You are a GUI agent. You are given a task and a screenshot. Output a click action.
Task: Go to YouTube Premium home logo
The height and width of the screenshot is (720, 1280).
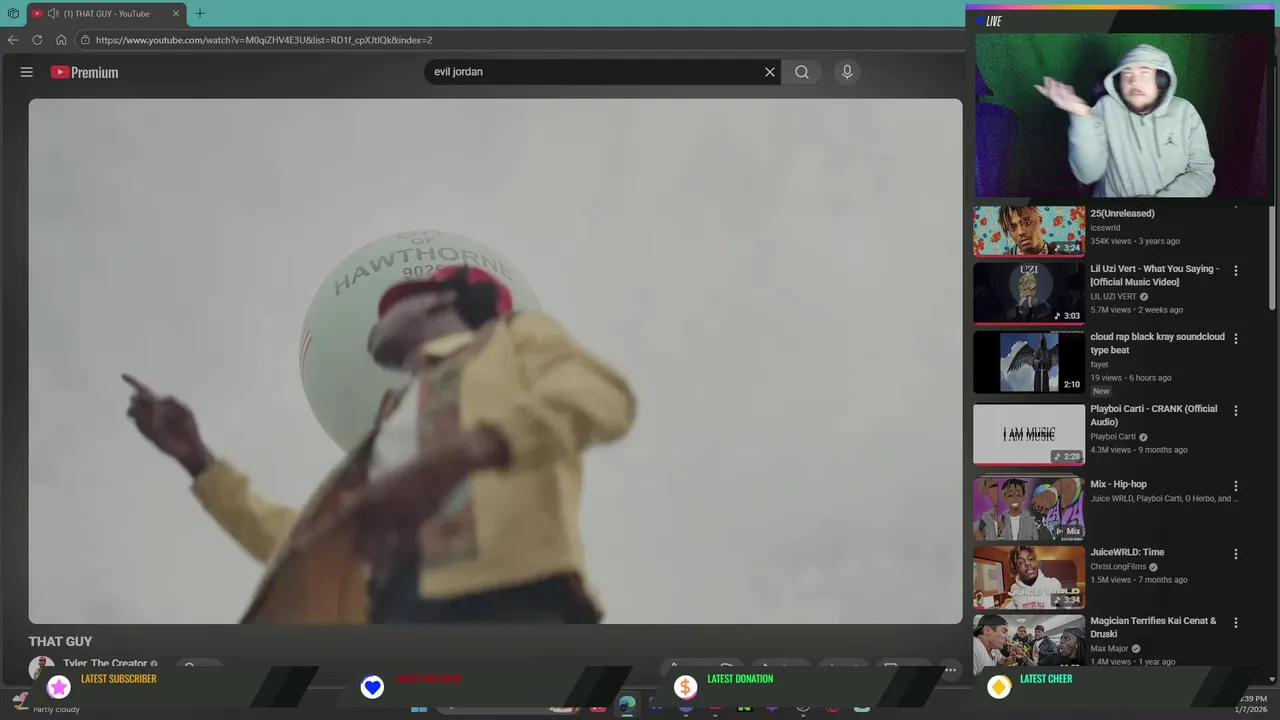[x=85, y=72]
